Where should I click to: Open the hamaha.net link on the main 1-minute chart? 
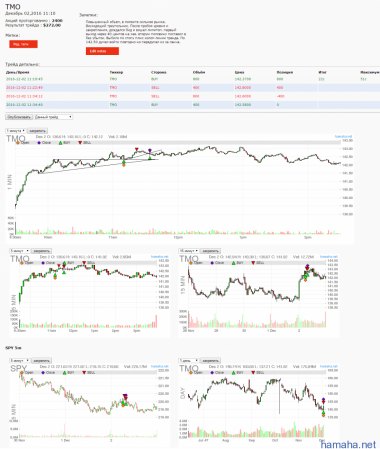(x=343, y=136)
